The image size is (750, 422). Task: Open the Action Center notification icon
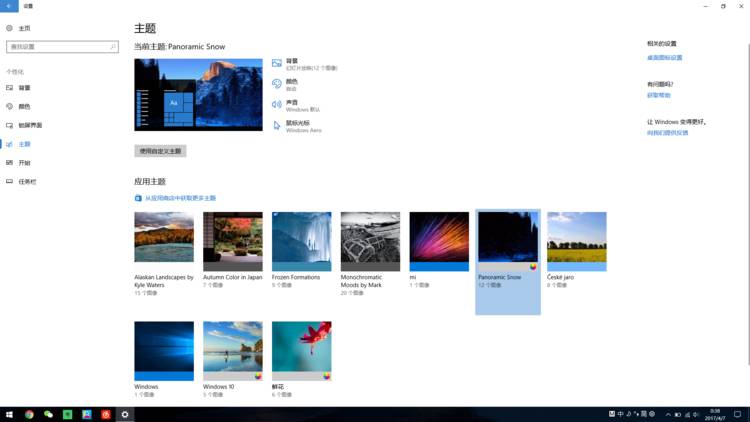(738, 414)
